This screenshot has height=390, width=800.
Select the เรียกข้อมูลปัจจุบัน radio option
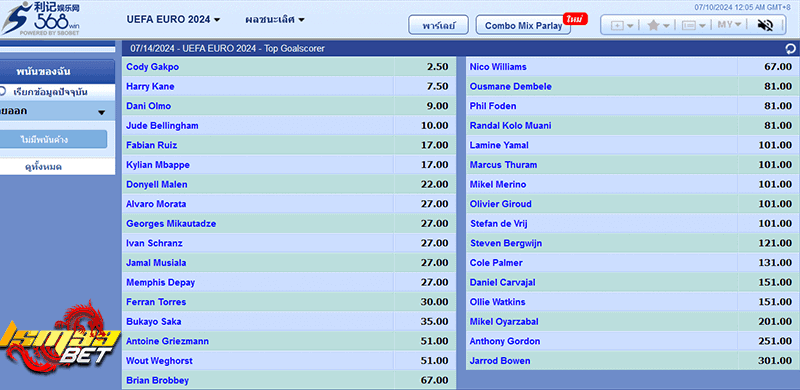coord(3,92)
